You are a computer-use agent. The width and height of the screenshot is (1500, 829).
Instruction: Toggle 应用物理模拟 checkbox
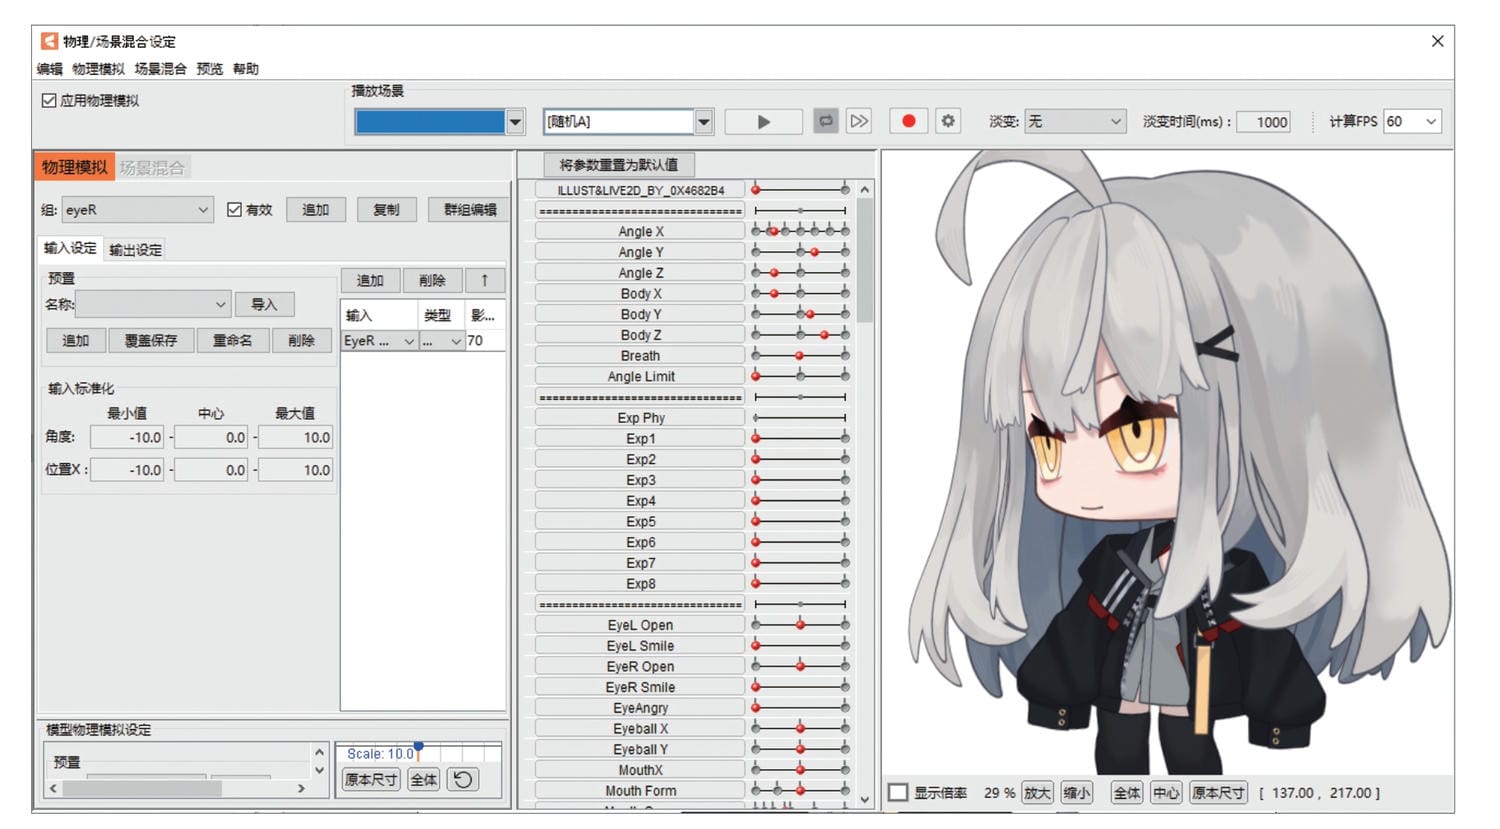coord(48,100)
